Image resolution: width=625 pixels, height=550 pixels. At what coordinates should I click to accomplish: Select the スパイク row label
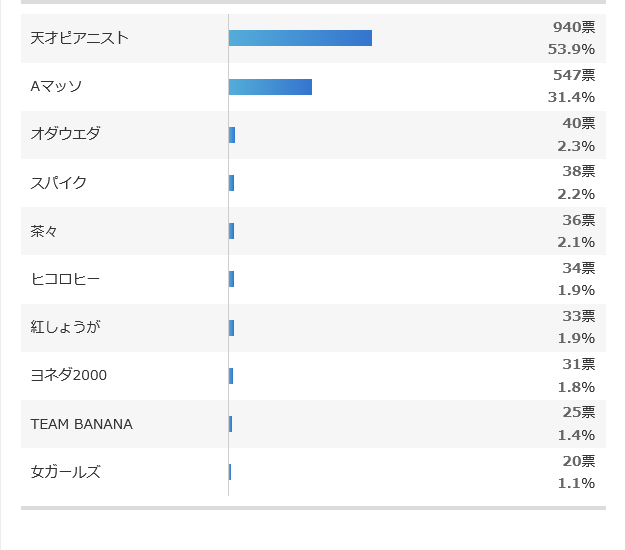[x=59, y=183]
